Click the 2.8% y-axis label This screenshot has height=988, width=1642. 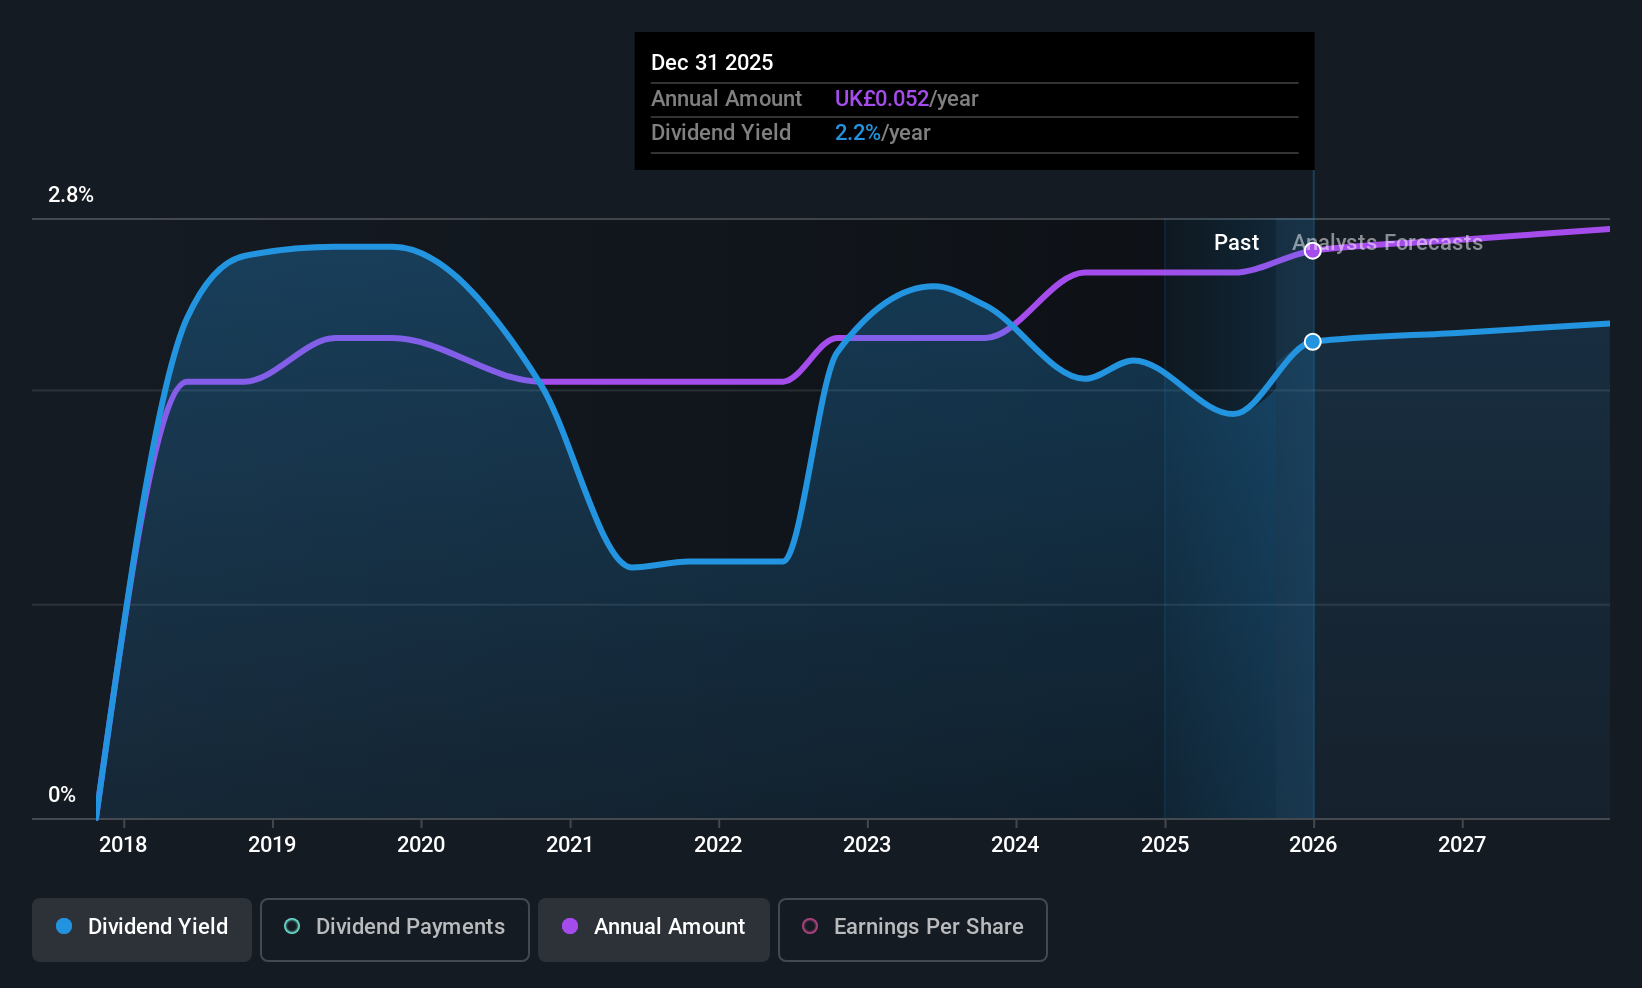(x=71, y=195)
